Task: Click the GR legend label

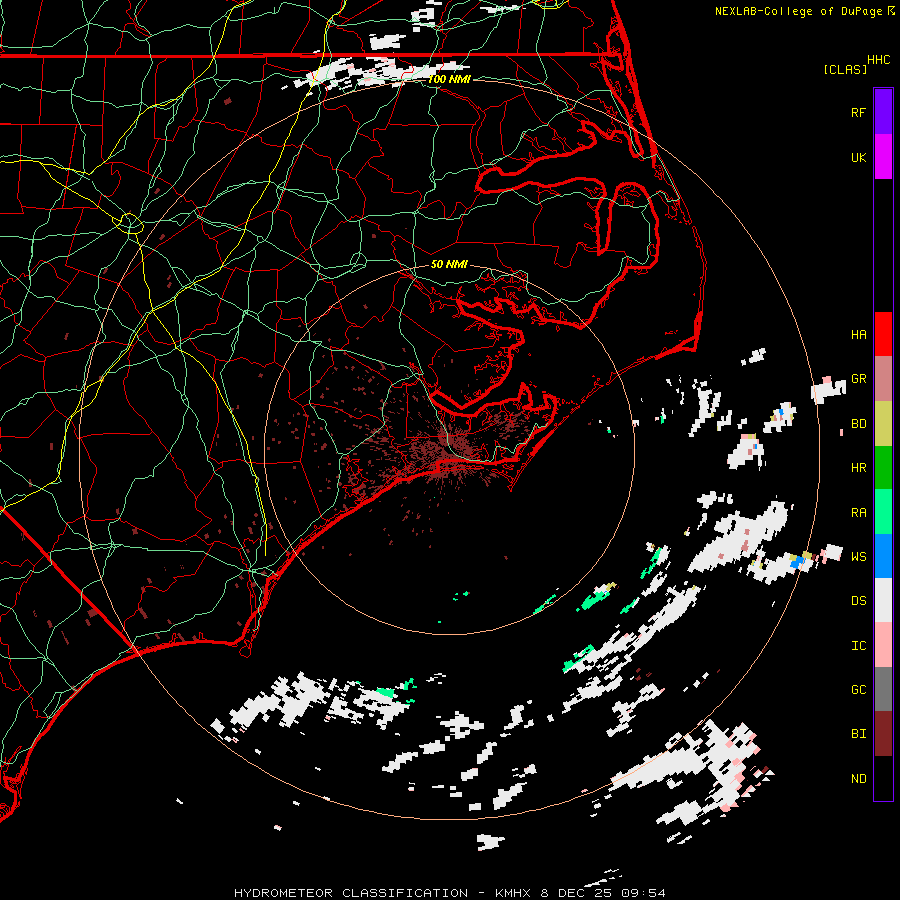Action: coord(858,379)
